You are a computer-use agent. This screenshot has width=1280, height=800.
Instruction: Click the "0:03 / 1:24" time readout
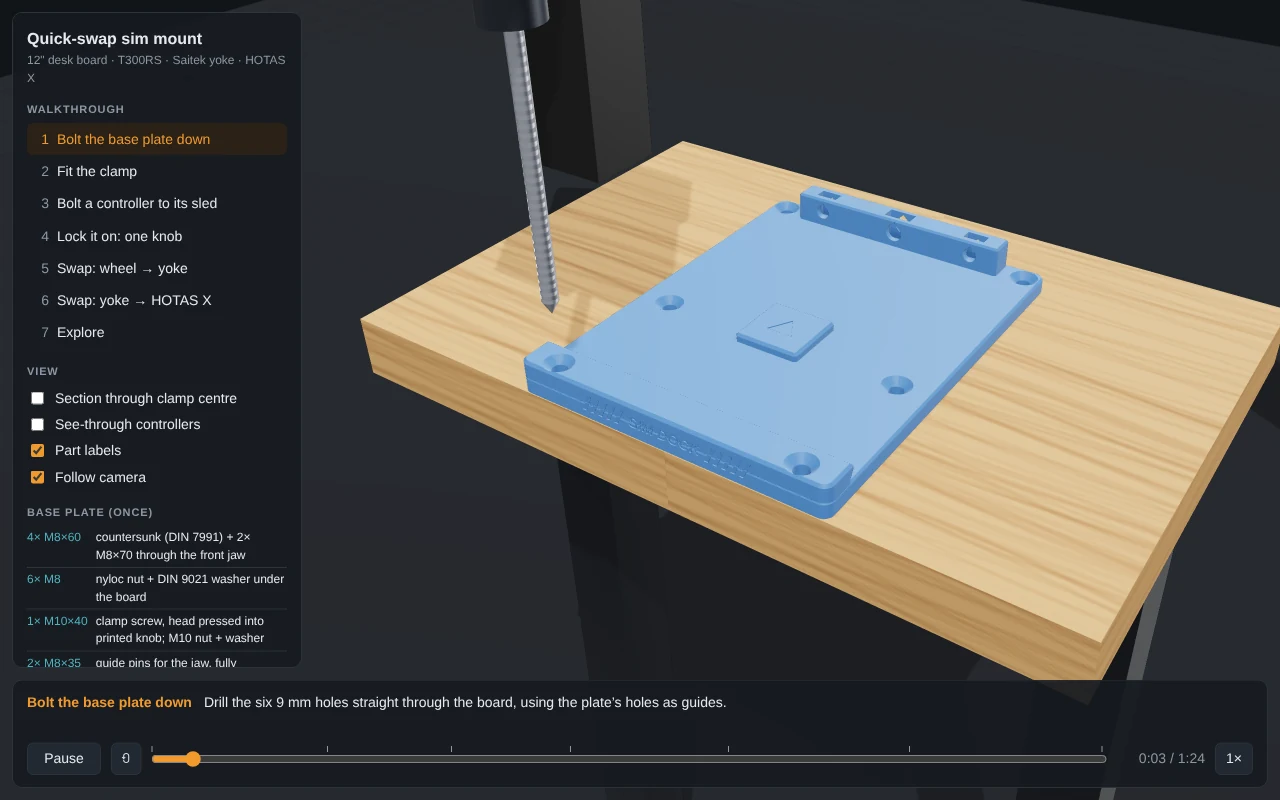click(x=1171, y=758)
